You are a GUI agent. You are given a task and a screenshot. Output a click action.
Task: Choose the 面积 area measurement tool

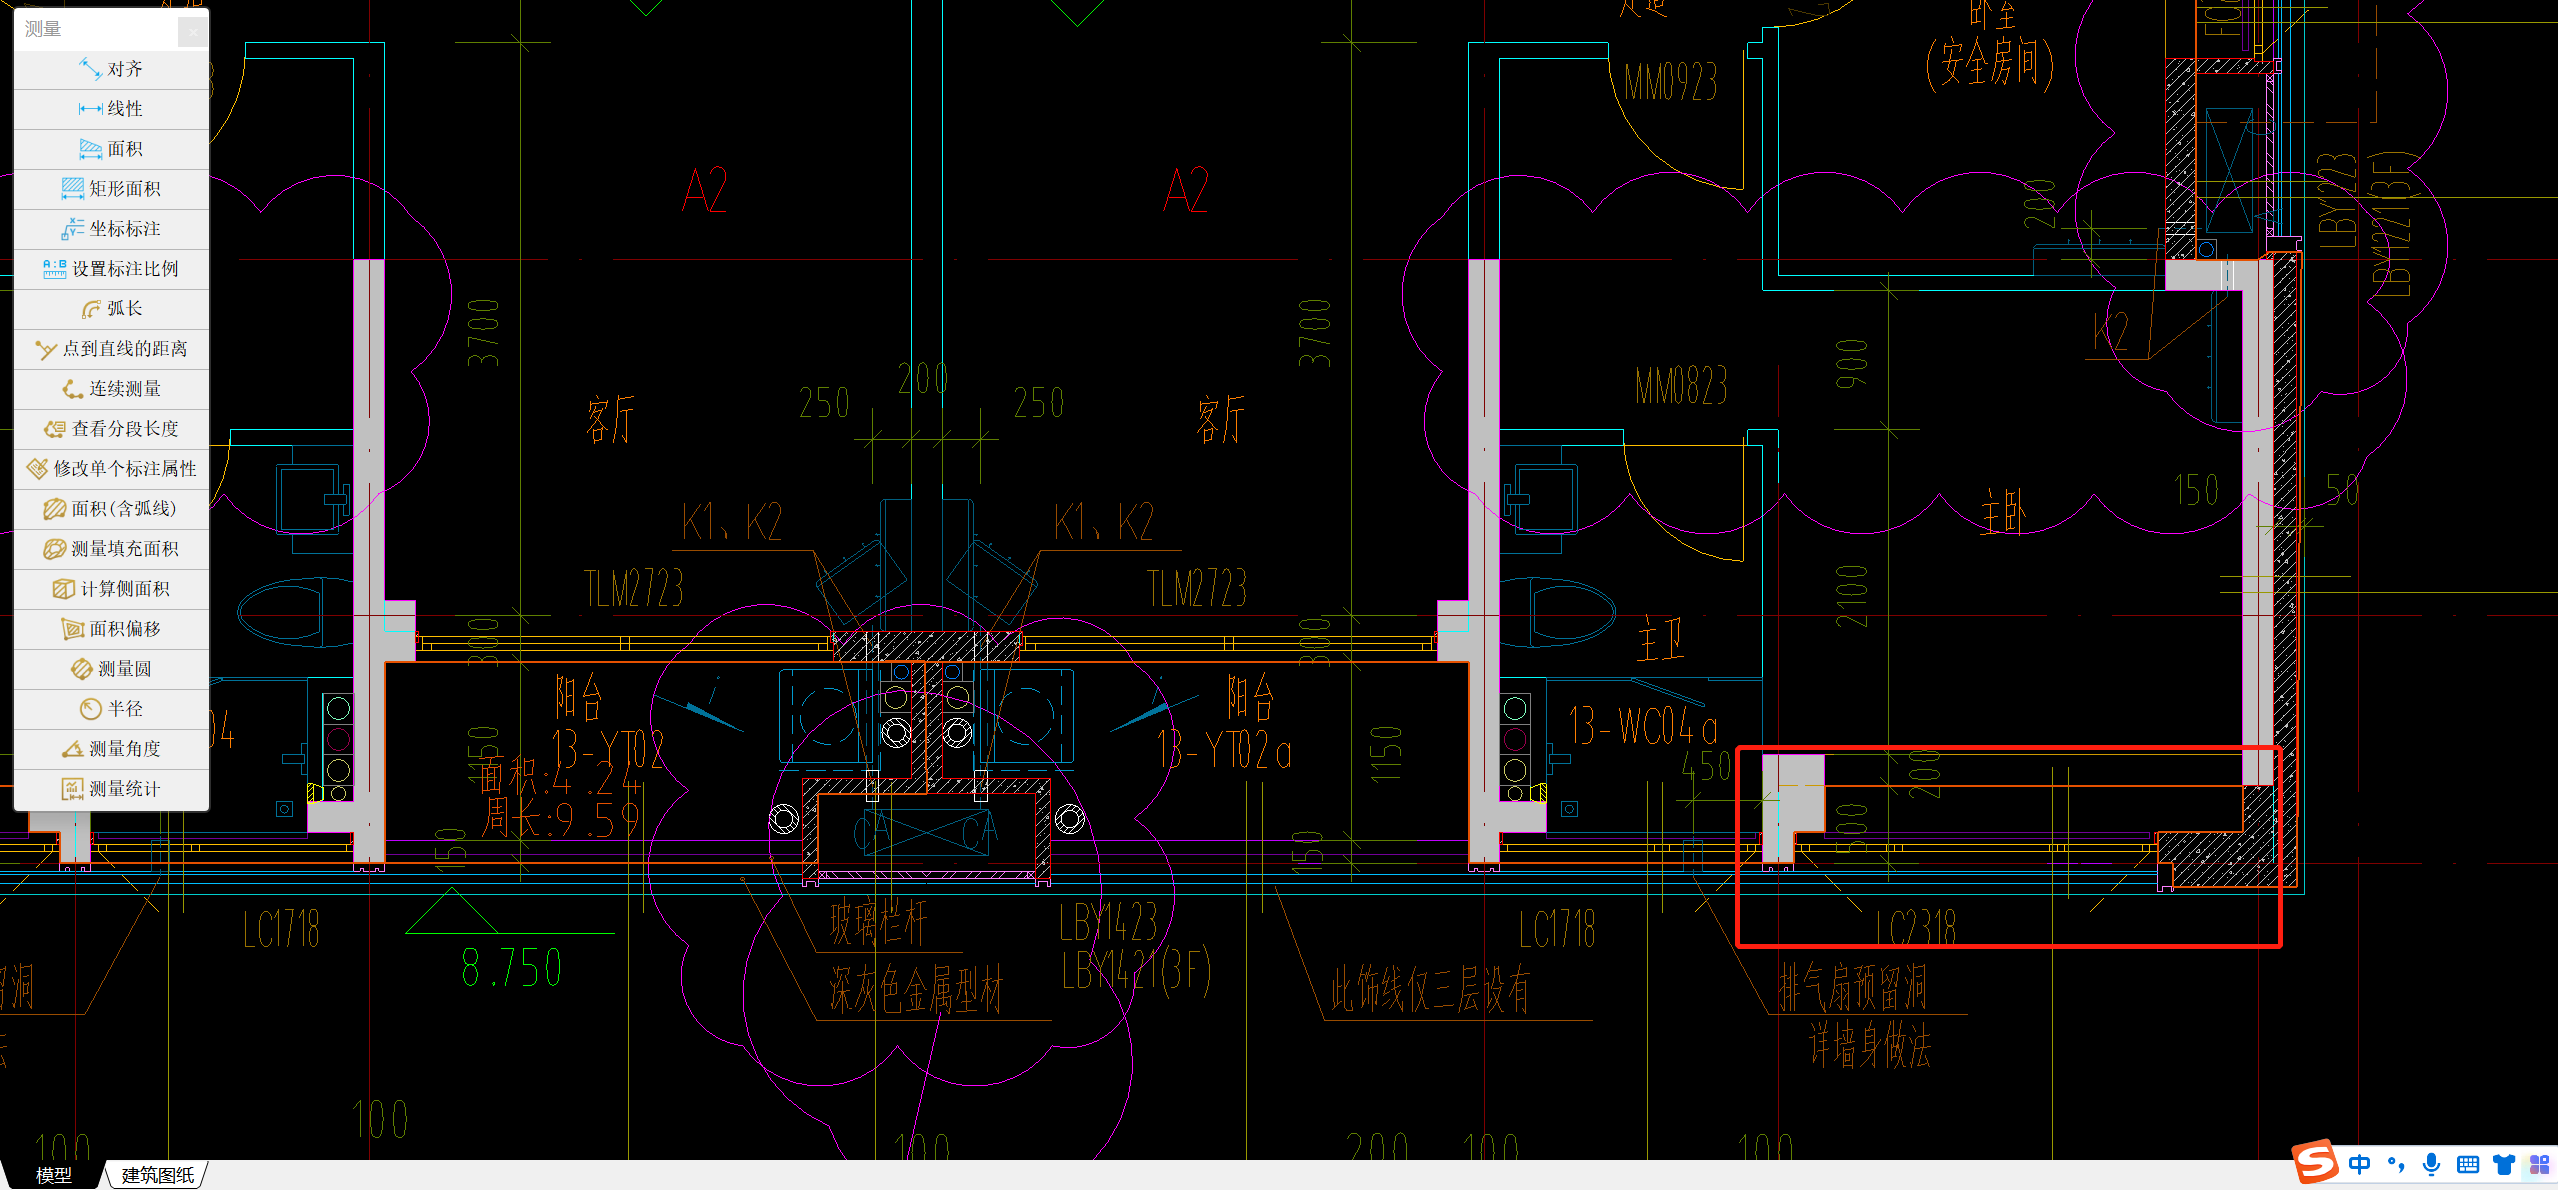coord(111,149)
